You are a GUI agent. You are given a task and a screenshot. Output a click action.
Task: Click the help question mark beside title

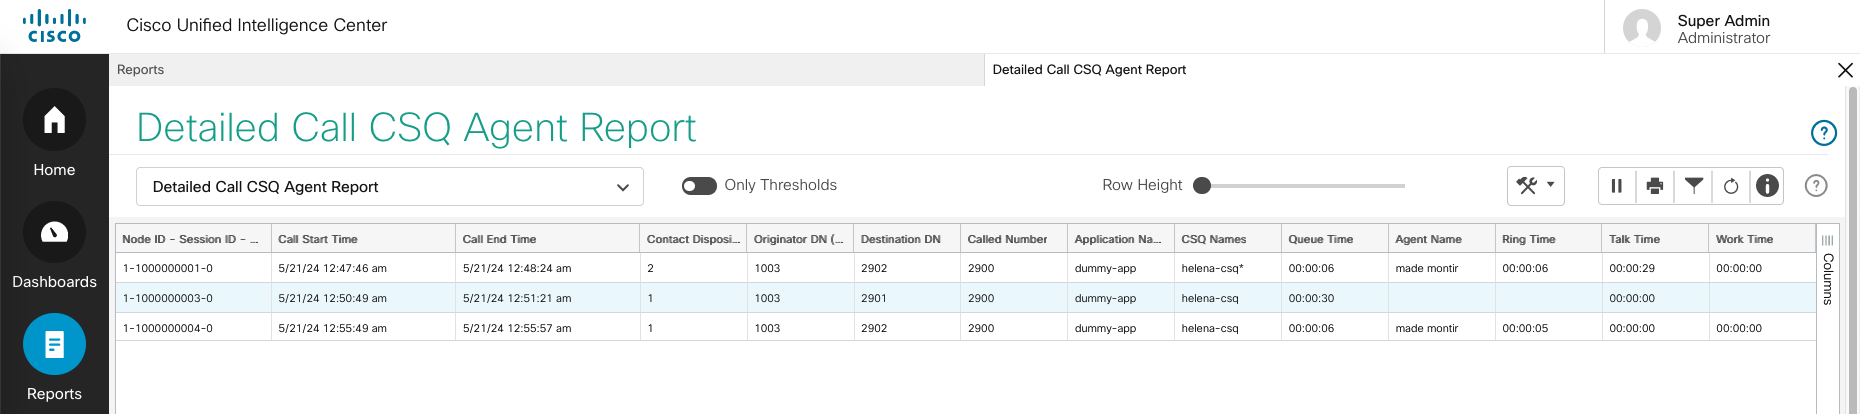click(1823, 133)
